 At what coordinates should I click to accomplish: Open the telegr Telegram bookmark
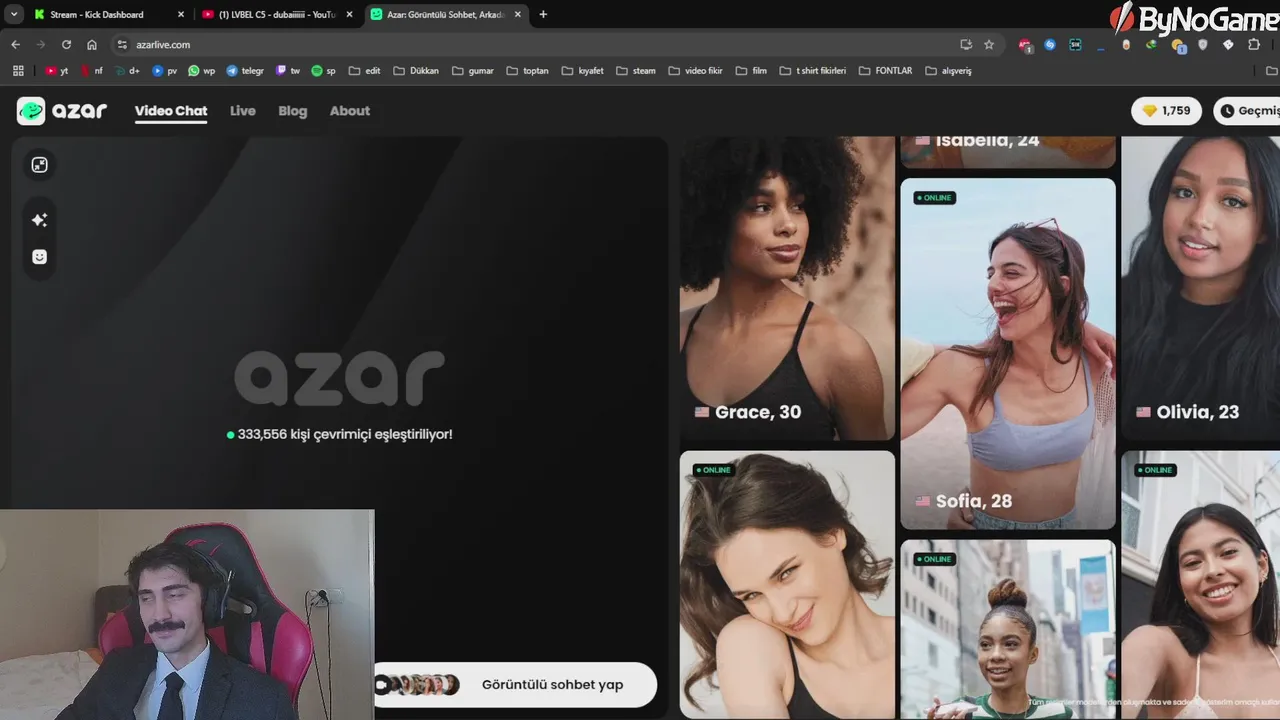click(x=245, y=71)
